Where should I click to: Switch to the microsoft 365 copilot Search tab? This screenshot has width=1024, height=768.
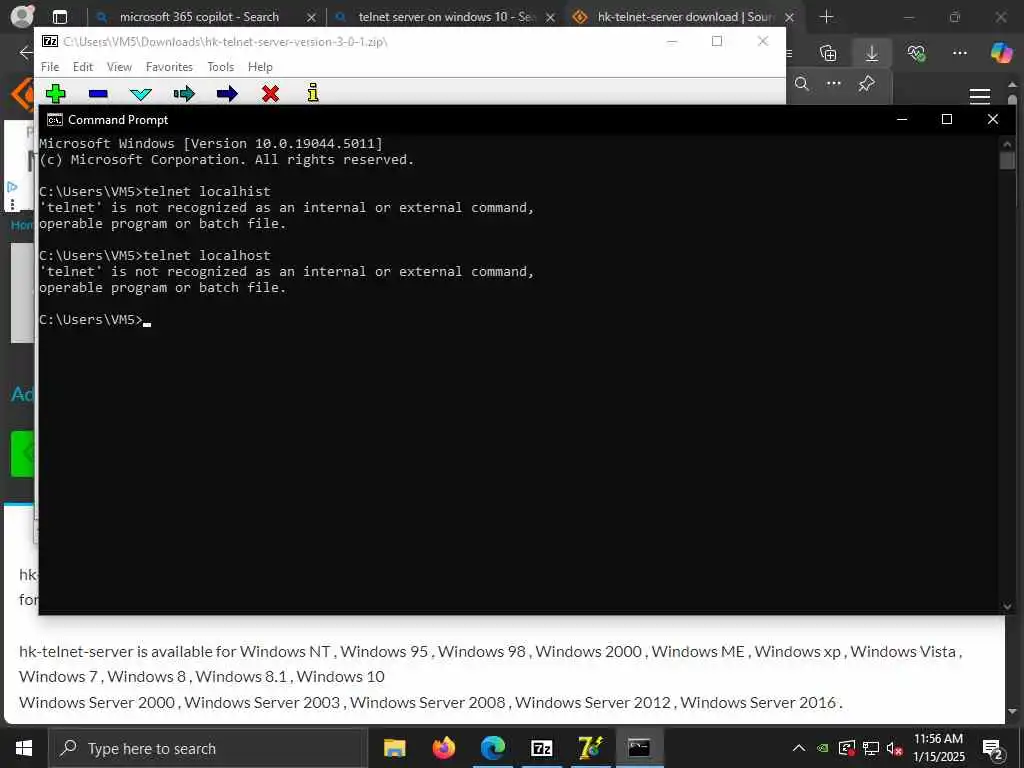pos(199,17)
